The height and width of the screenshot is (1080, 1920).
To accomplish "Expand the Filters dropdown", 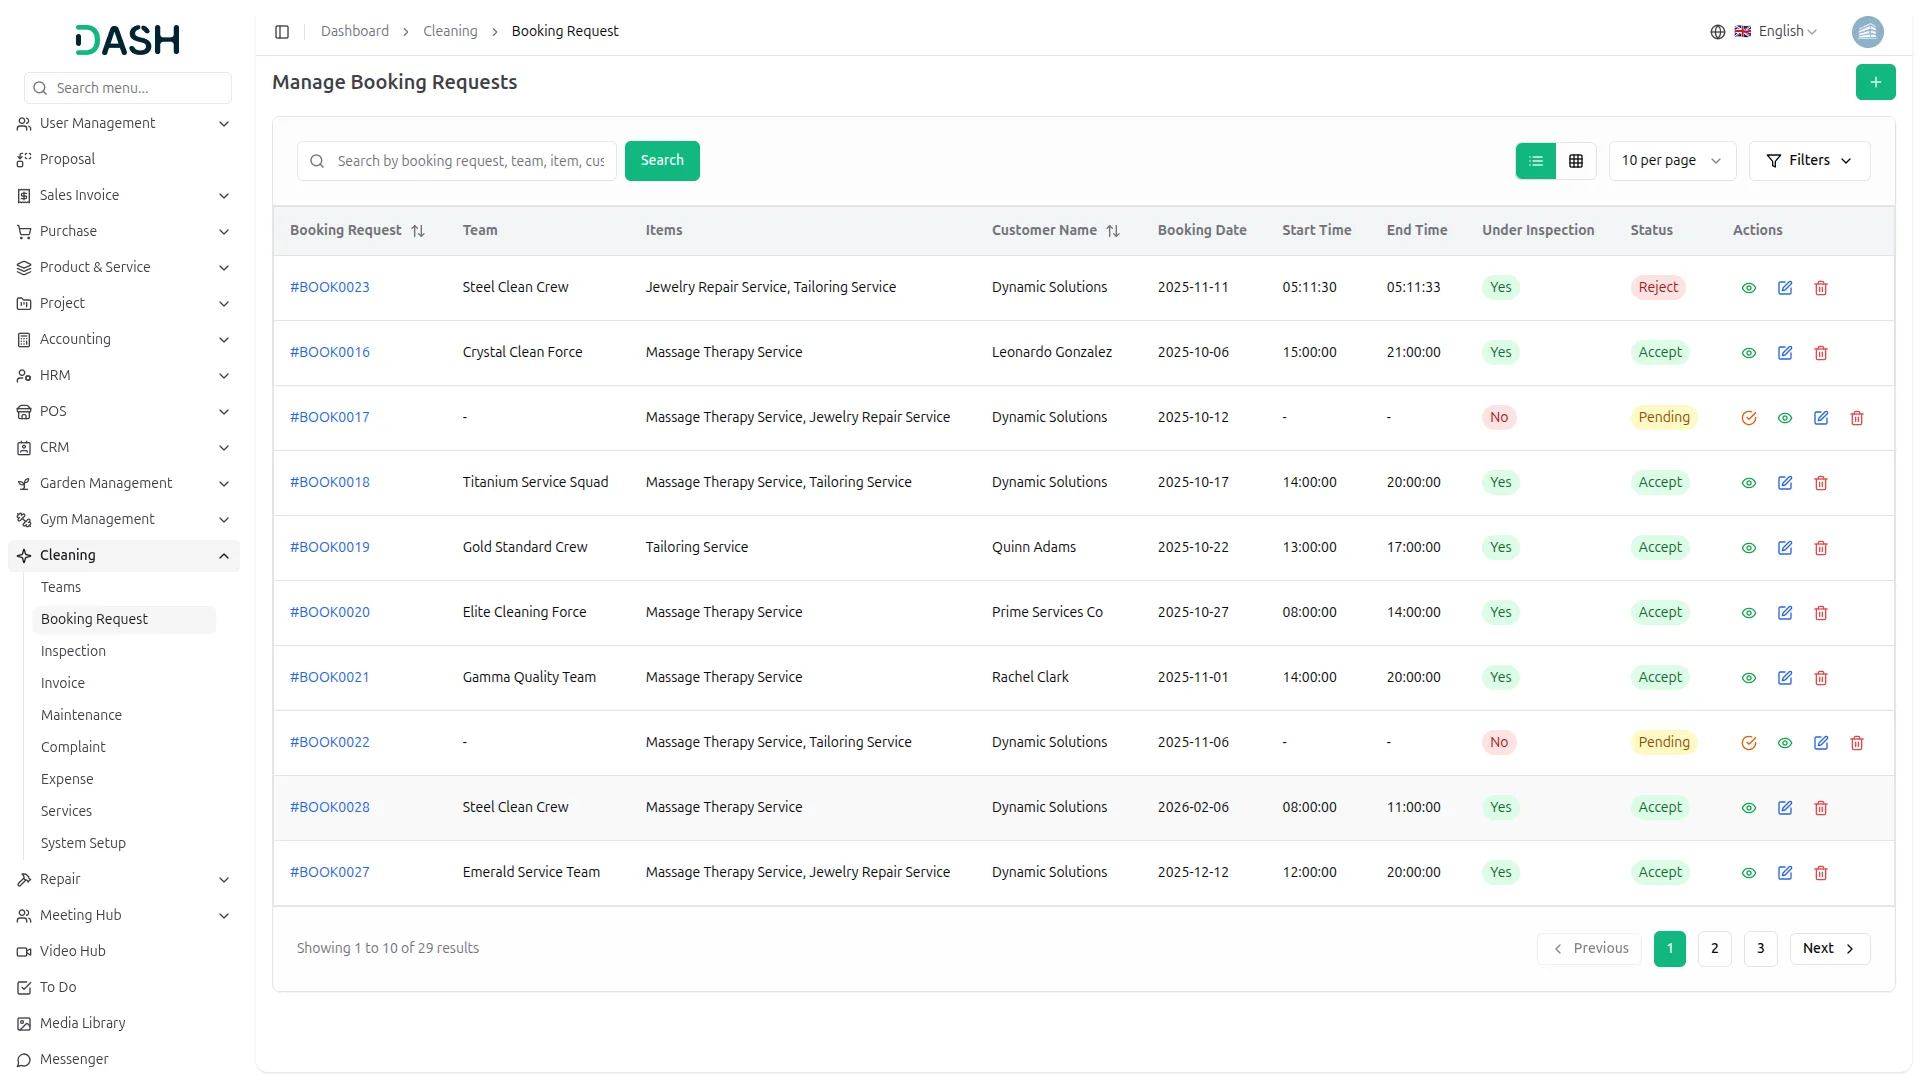I will pyautogui.click(x=1809, y=161).
